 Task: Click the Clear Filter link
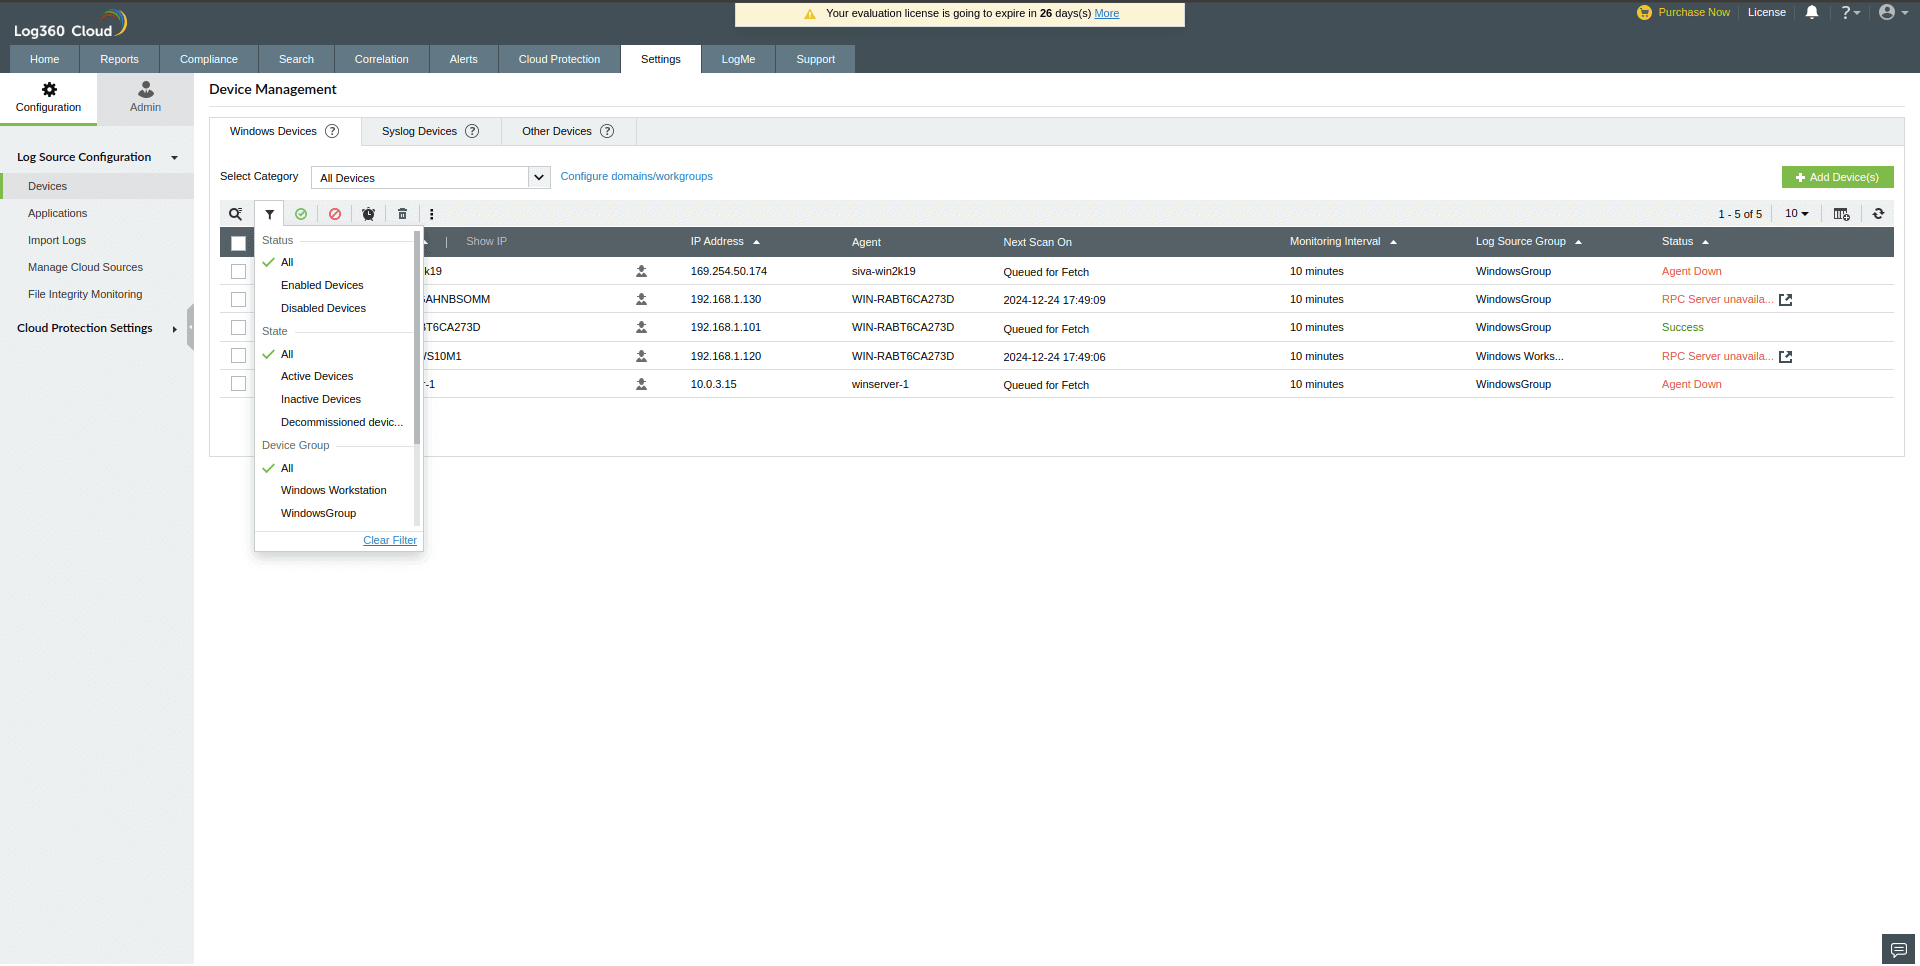tap(390, 541)
